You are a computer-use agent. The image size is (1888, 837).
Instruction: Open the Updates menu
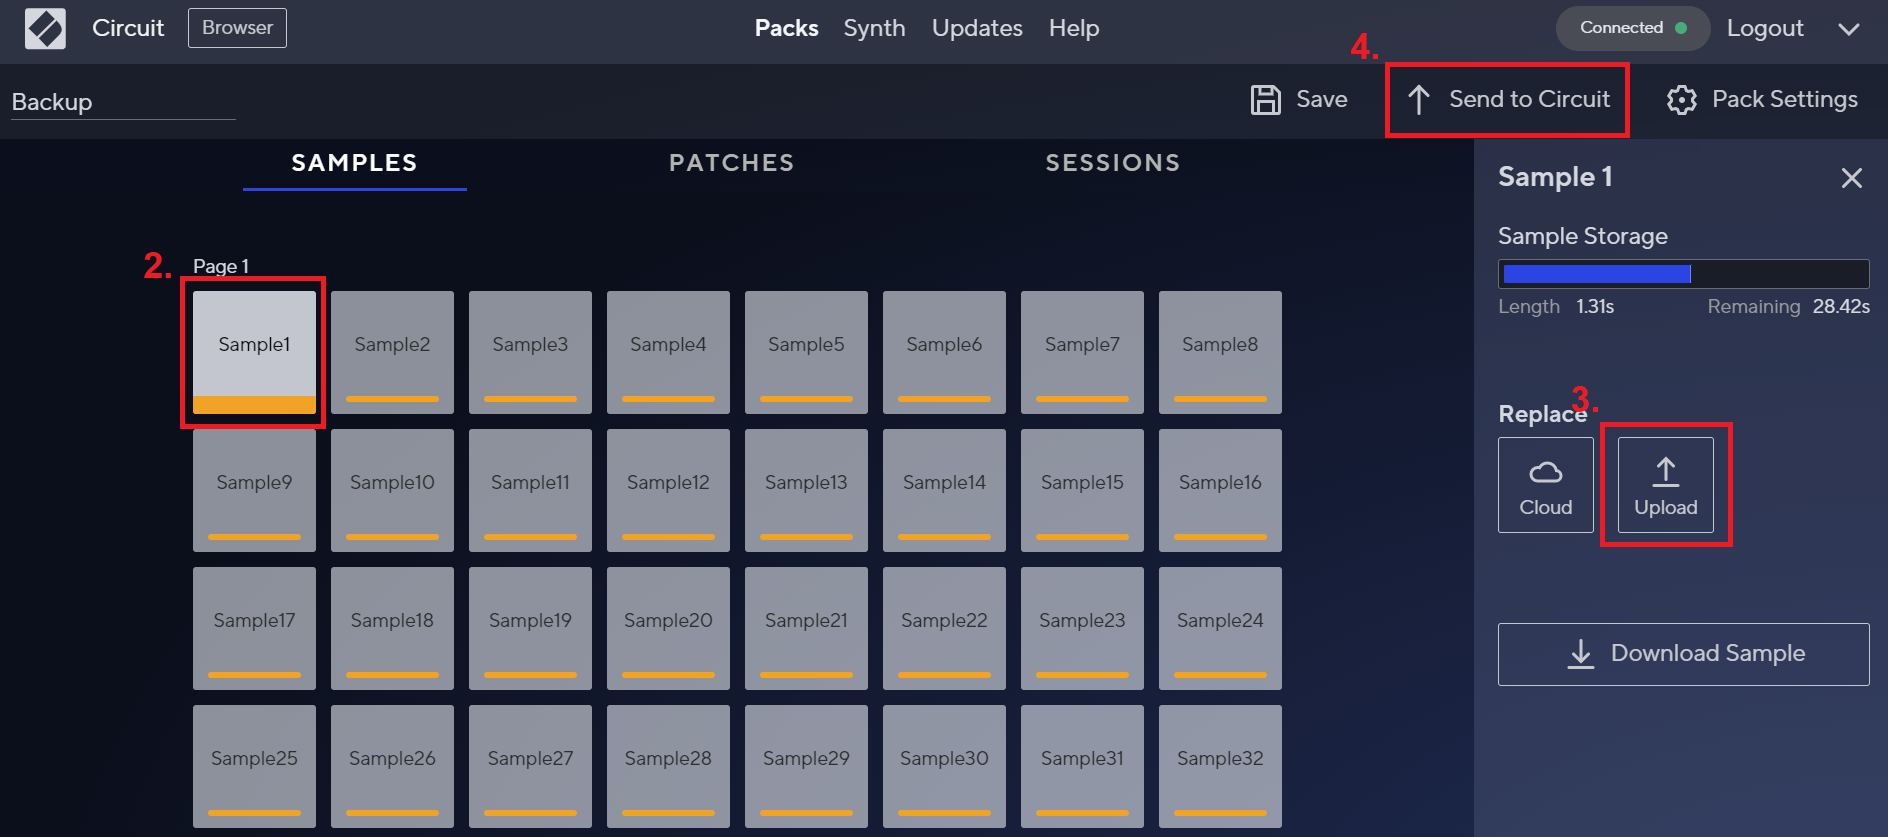[977, 28]
